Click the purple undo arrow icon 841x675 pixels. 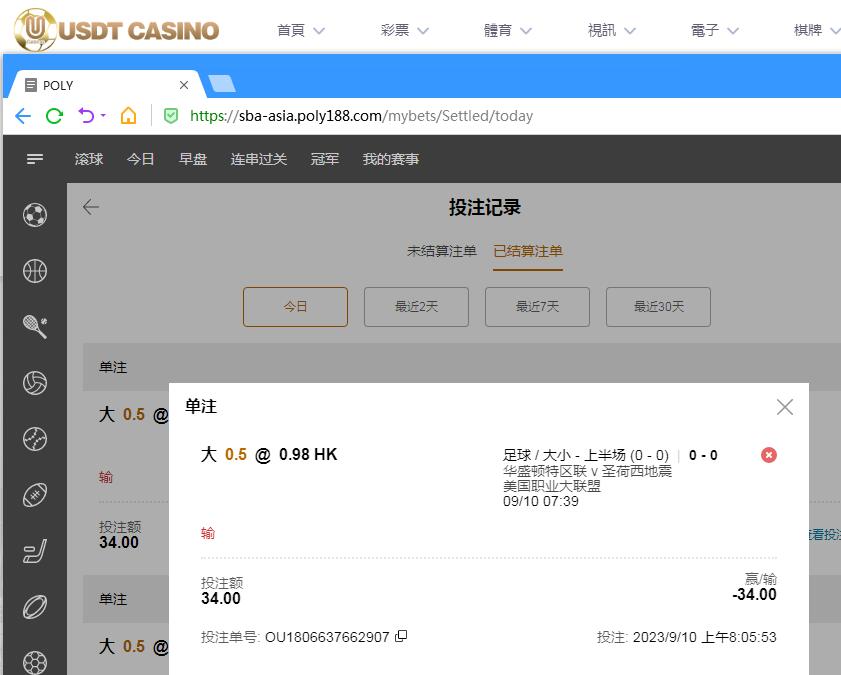[86, 116]
